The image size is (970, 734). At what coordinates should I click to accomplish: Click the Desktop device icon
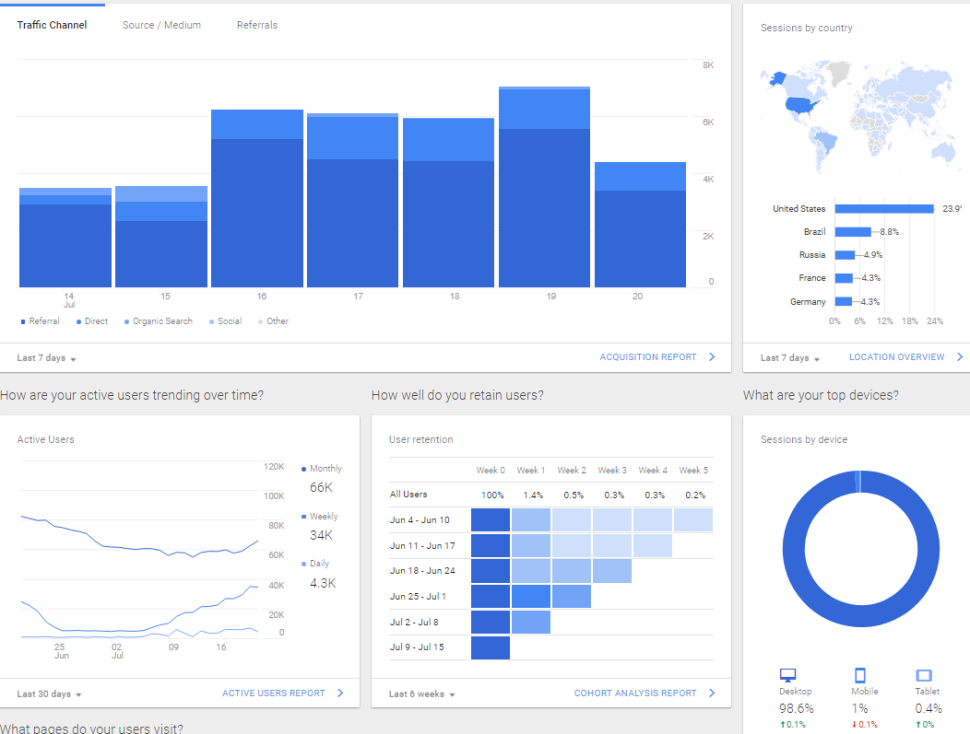coord(788,675)
